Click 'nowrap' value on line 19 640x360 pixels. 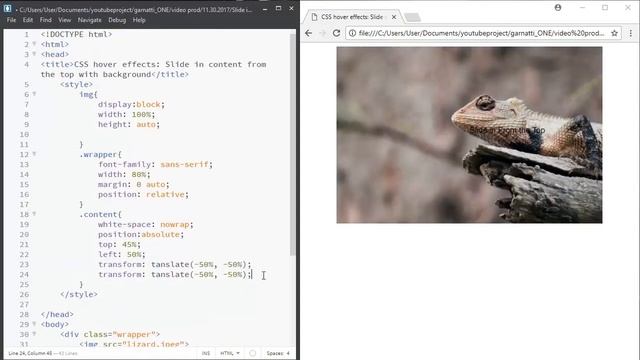[x=175, y=224]
